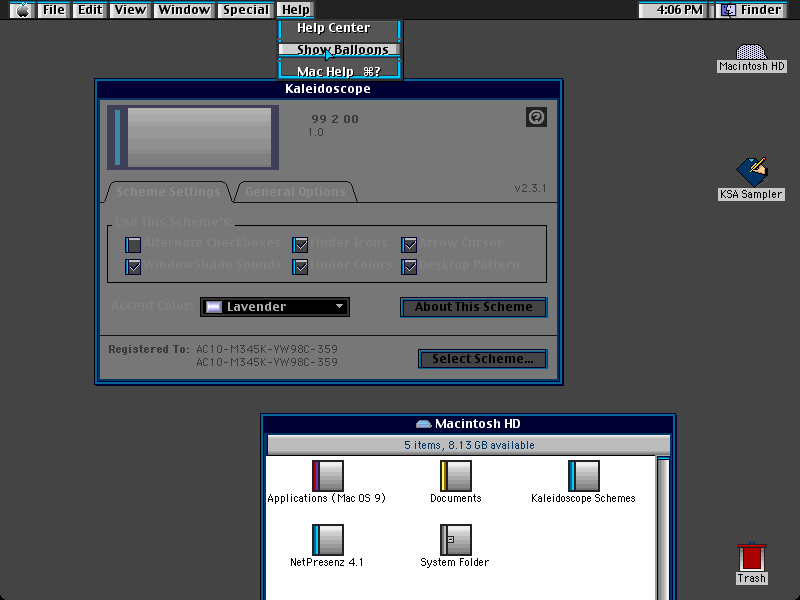
Task: Select the KSA Sampler desktop icon
Action: (x=752, y=172)
